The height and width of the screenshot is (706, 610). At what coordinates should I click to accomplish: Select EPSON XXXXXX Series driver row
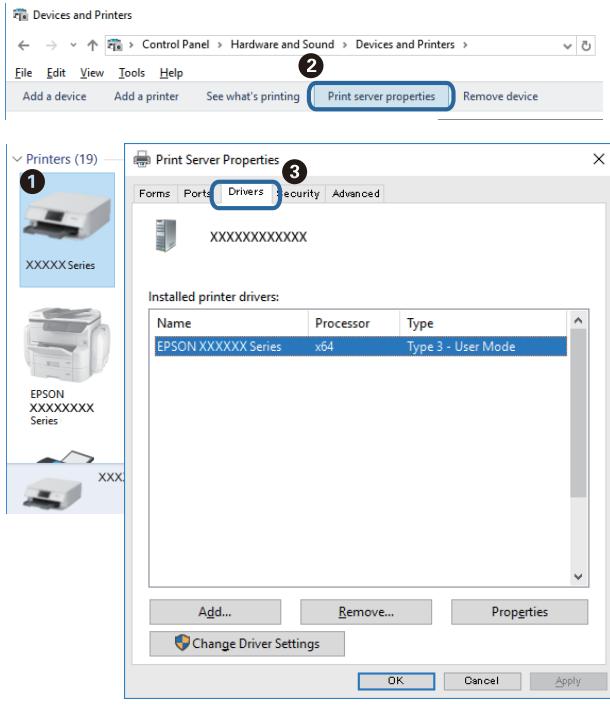pos(361,346)
